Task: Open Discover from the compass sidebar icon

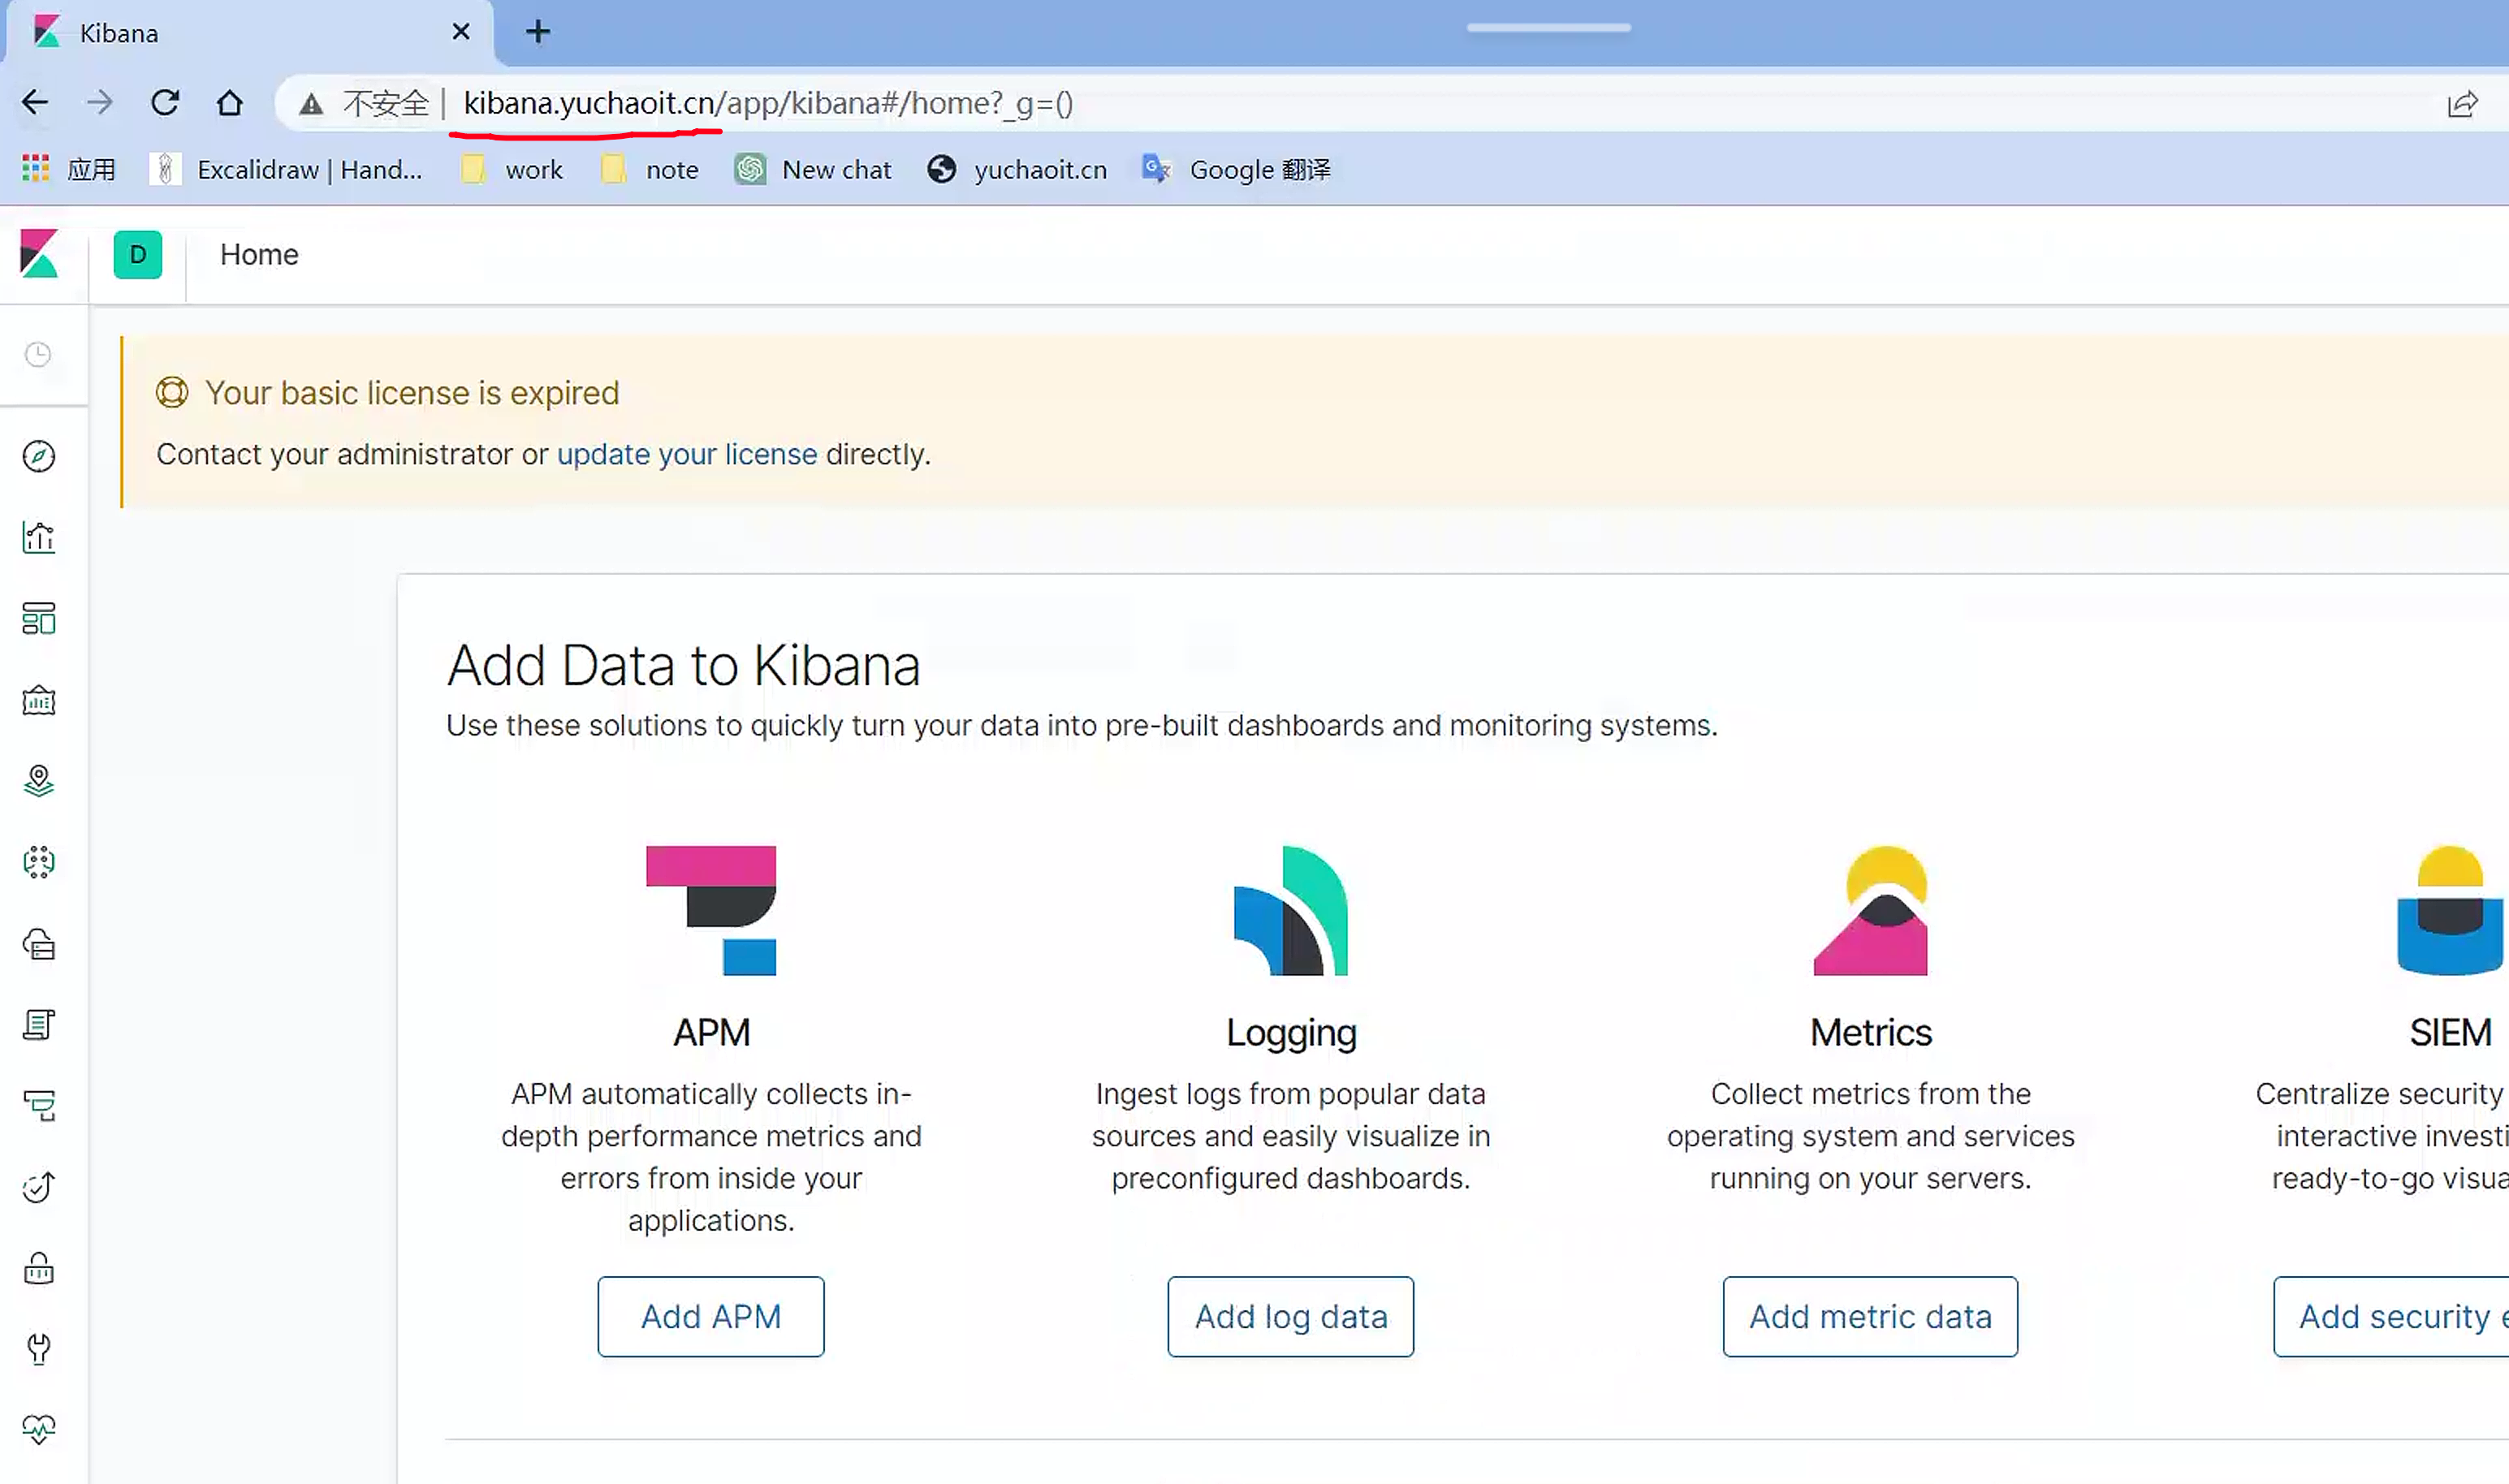Action: 39,457
